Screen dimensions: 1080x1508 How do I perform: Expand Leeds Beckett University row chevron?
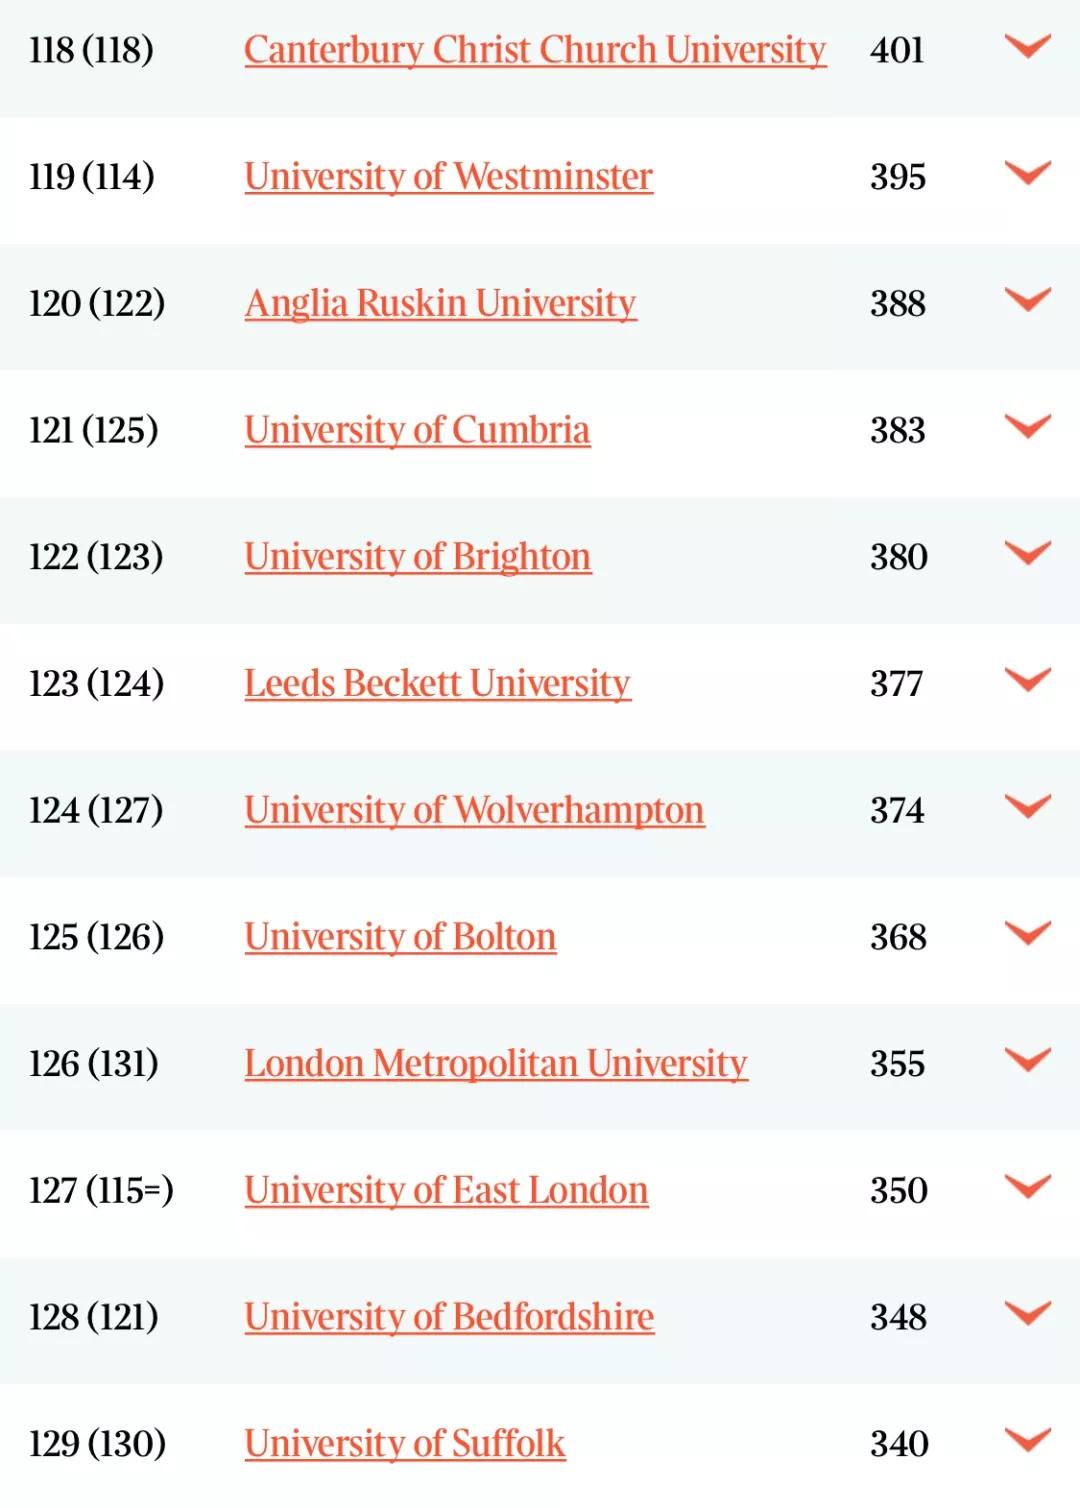tap(1027, 680)
